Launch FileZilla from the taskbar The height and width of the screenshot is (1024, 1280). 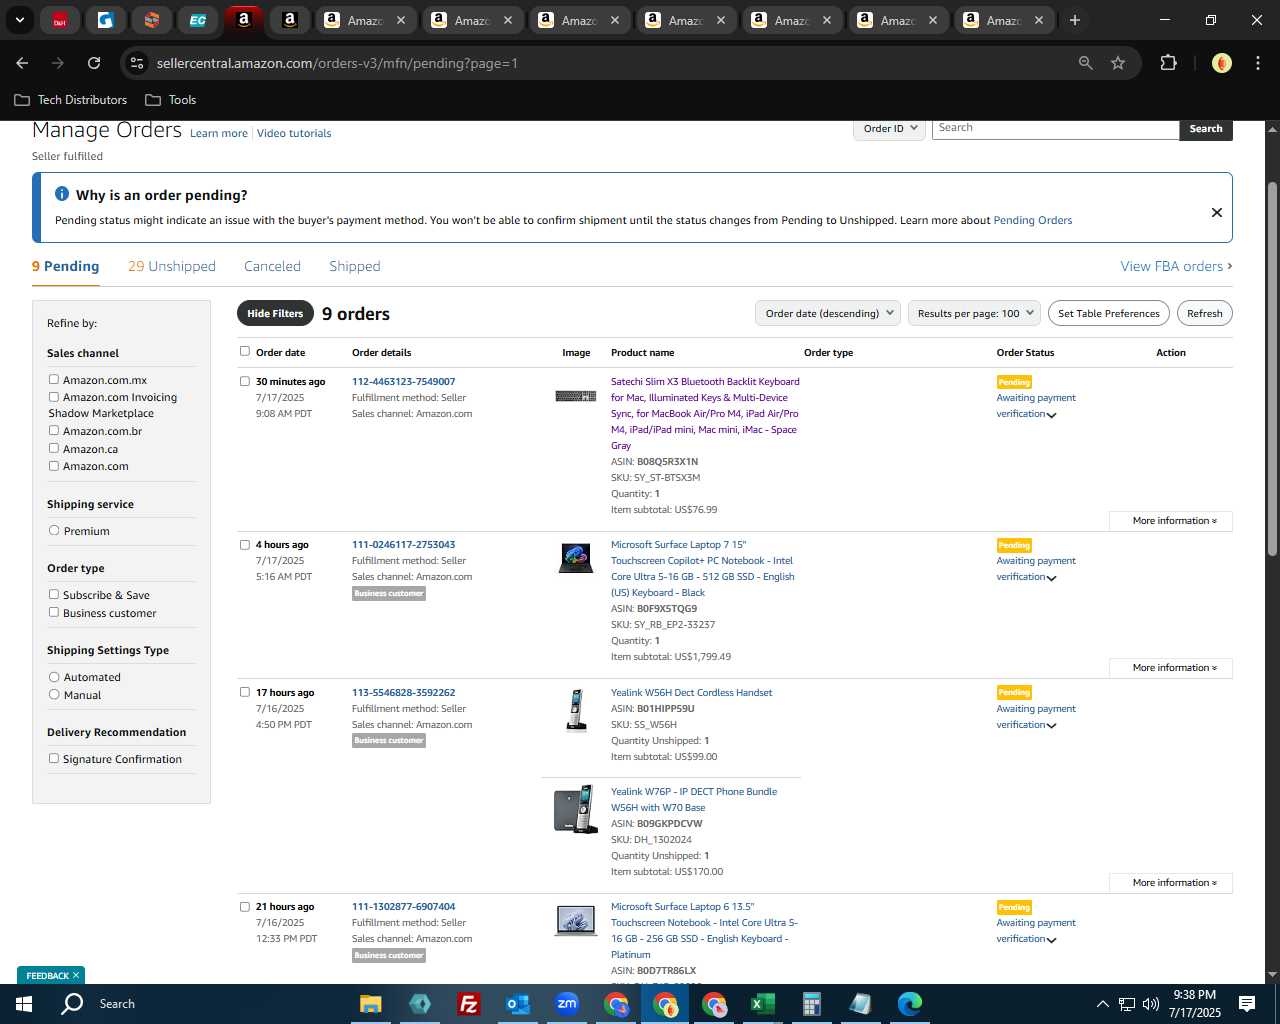pyautogui.click(x=468, y=1004)
